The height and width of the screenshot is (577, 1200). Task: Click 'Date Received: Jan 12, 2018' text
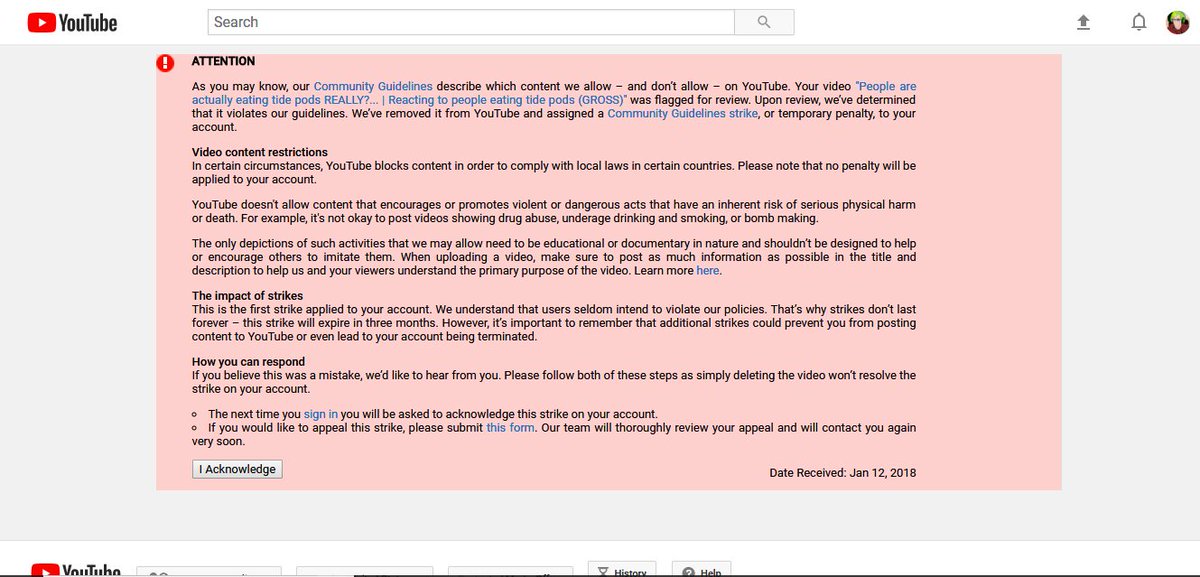(x=843, y=473)
